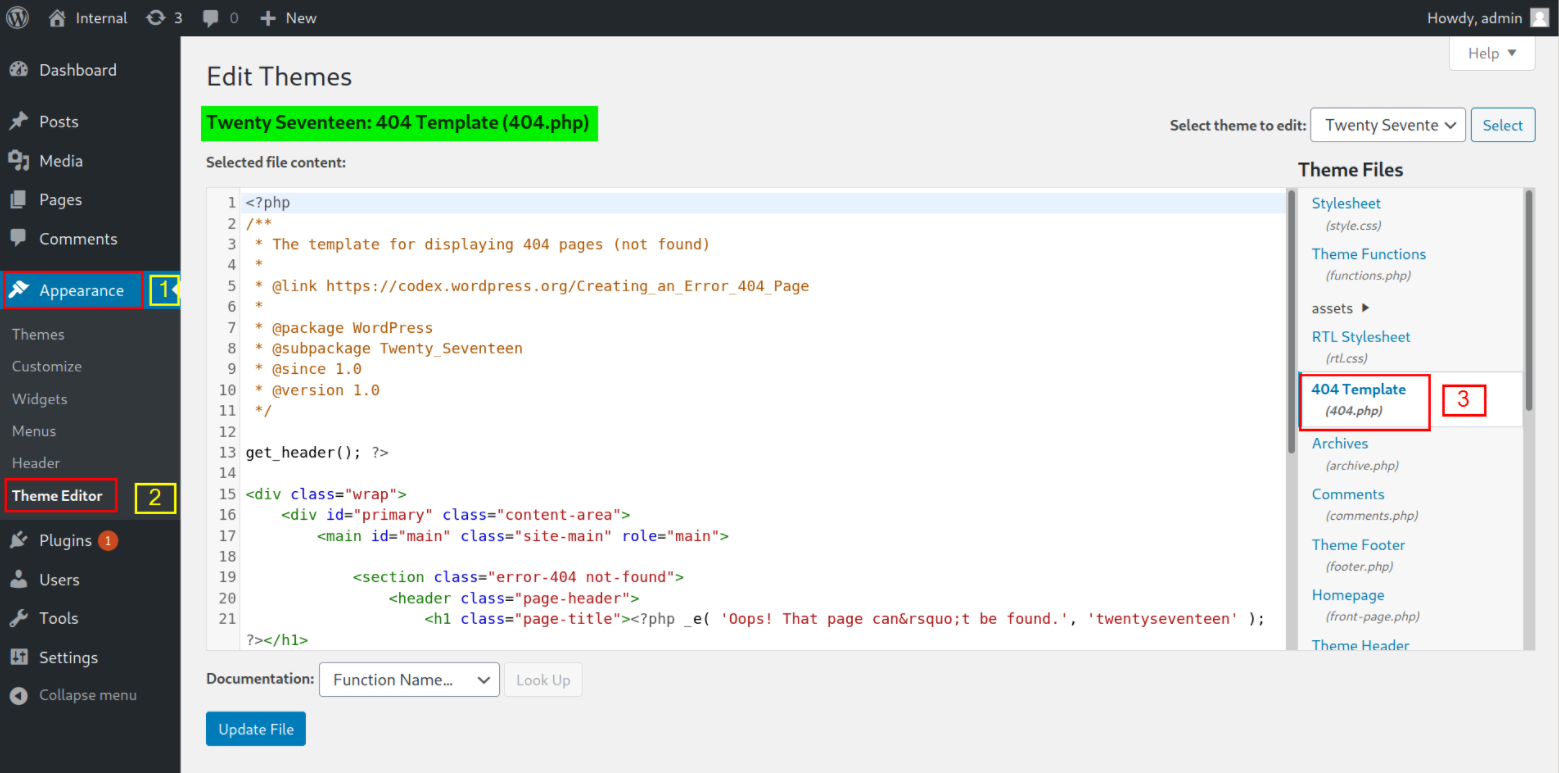
Task: Click the Settings sliders icon
Action: click(x=19, y=657)
